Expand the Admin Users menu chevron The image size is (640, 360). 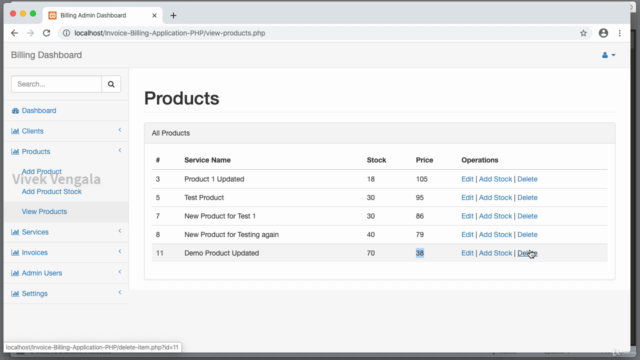[120, 271]
